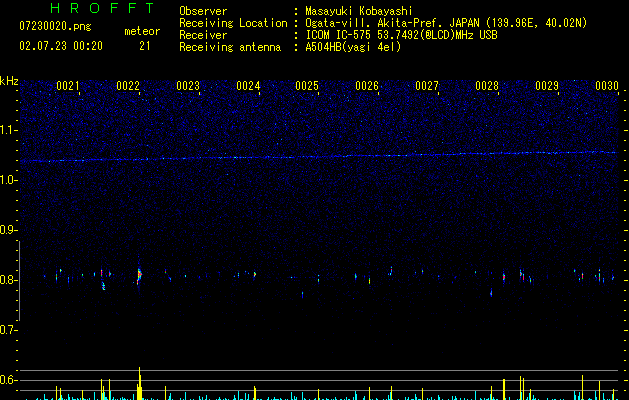Screen dimensions: 629x400
Task: Click the HROFFT title text
Action: tap(103, 8)
